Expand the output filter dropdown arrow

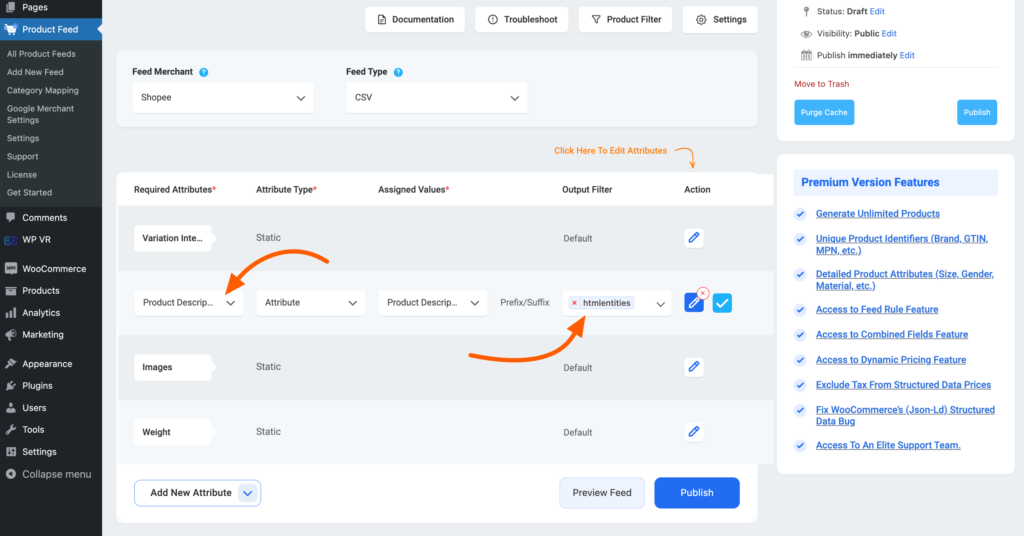660,304
